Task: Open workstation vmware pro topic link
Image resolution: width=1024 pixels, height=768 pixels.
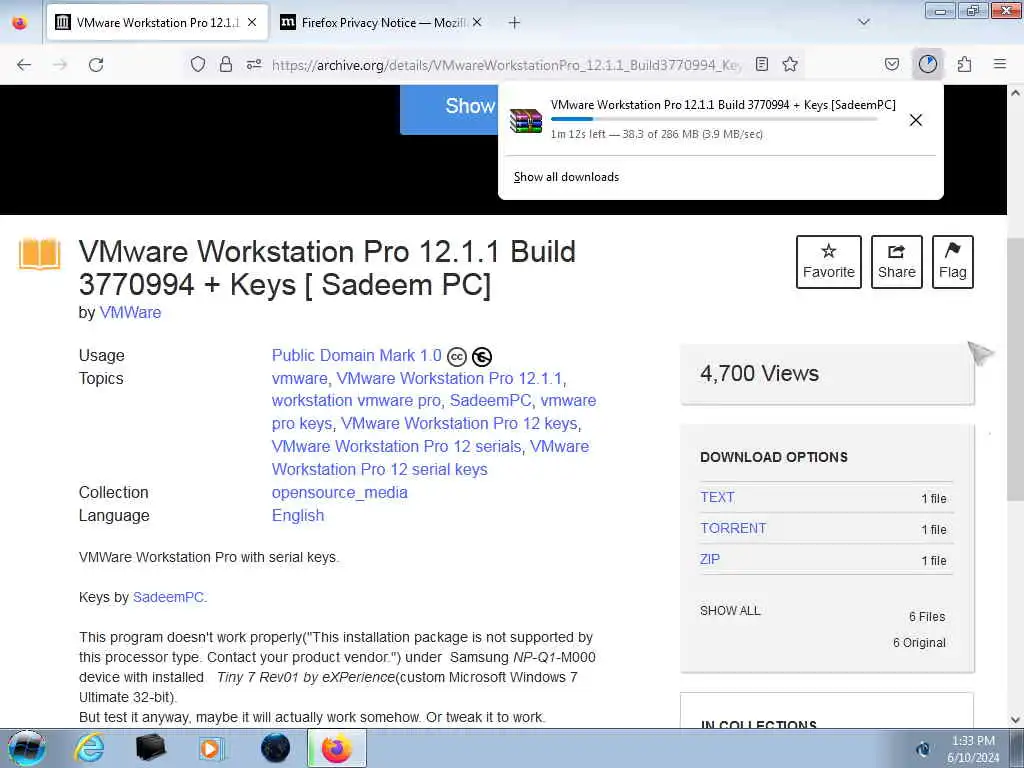Action: 356,400
